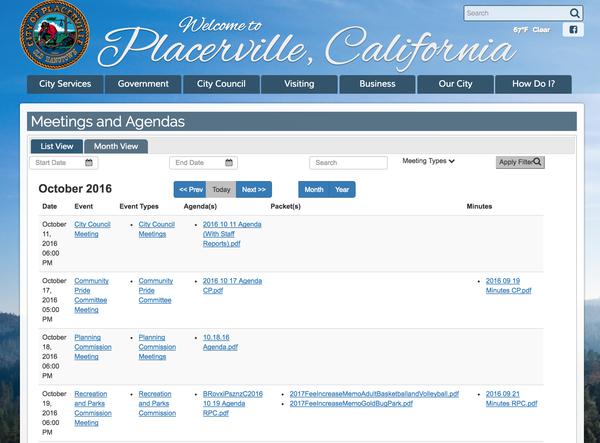Viewport: 600px width, 443px height.
Task: Open the City Services menu
Action: 65,84
